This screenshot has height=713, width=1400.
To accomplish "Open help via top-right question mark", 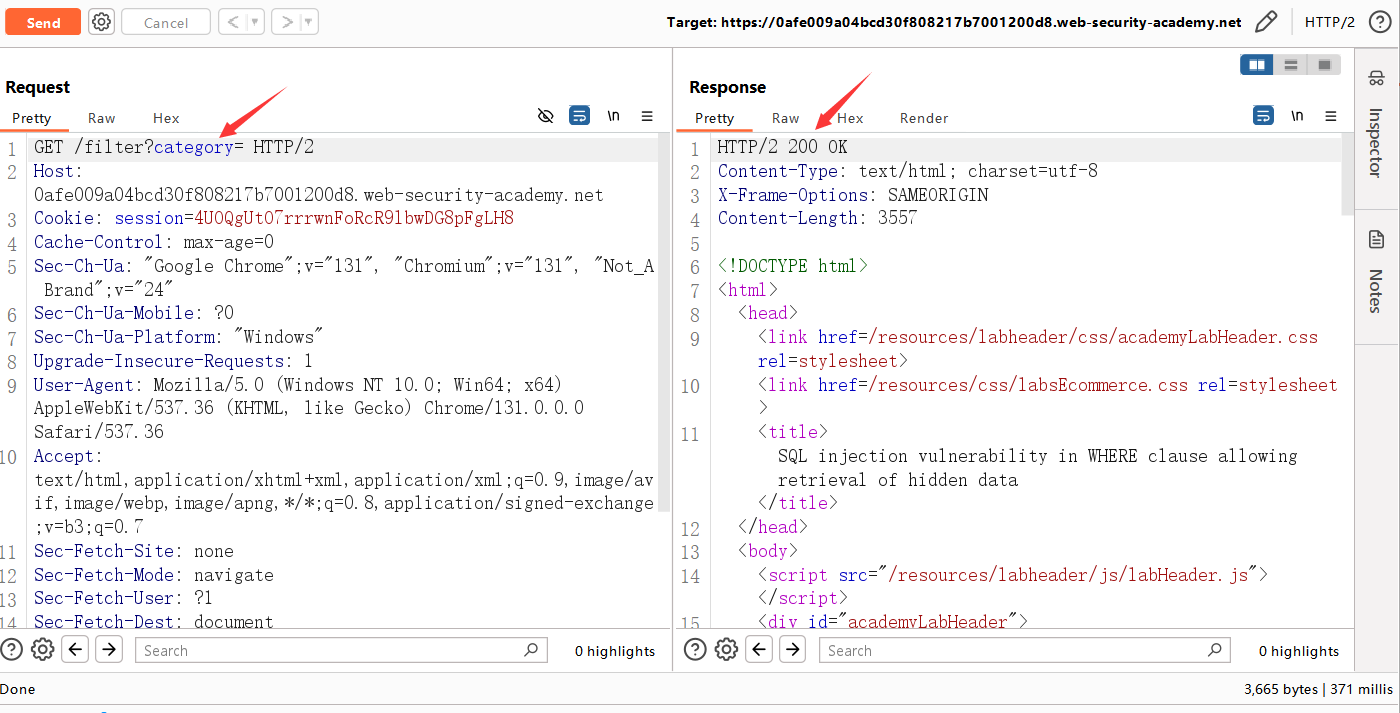I will coord(1380,22).
